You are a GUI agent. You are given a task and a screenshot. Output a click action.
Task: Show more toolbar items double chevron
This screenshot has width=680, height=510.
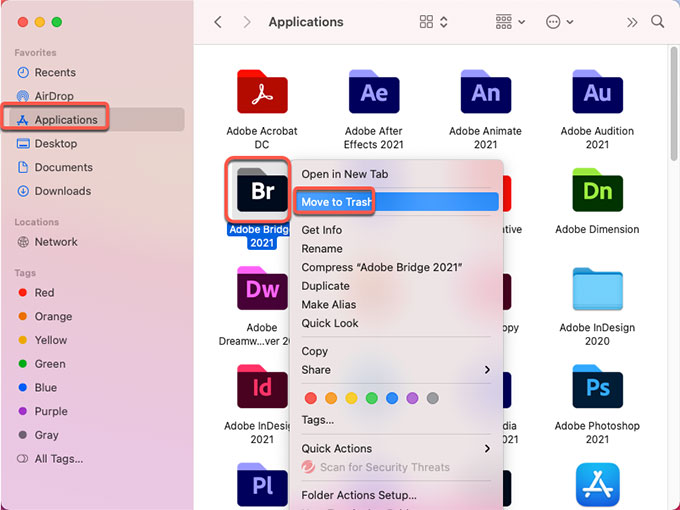point(632,22)
